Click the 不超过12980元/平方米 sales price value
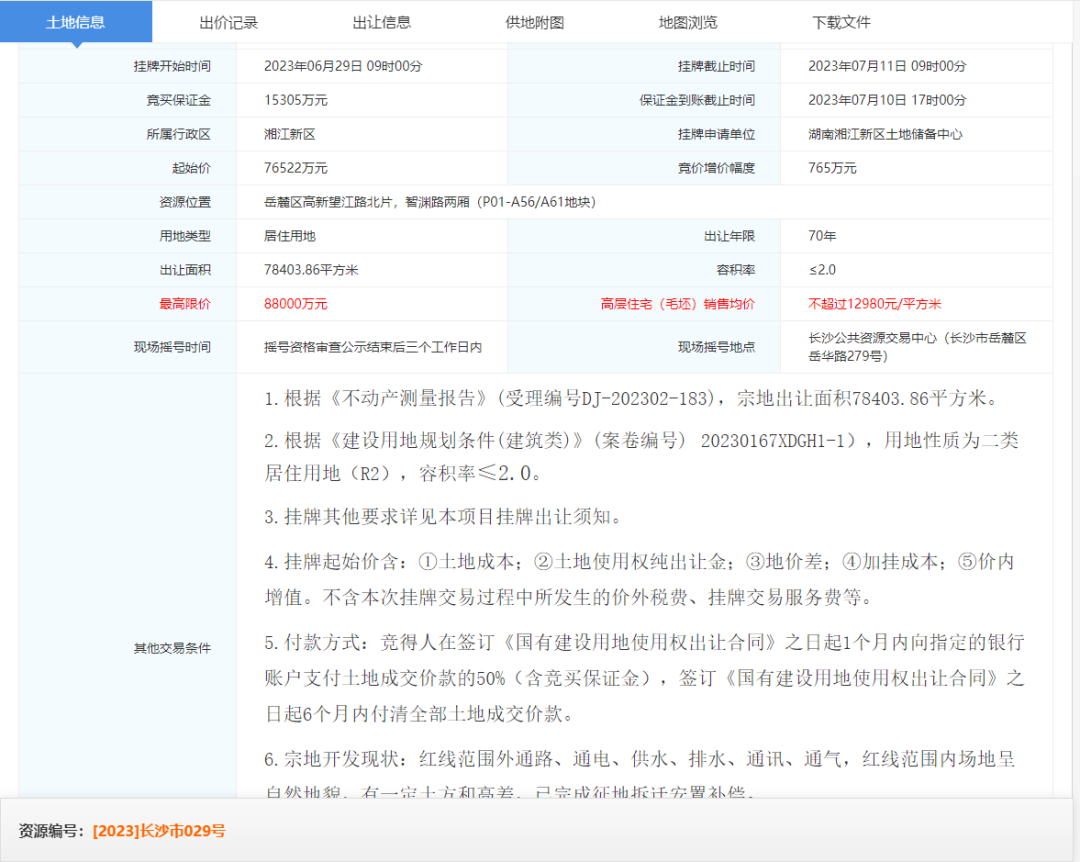 coord(874,304)
